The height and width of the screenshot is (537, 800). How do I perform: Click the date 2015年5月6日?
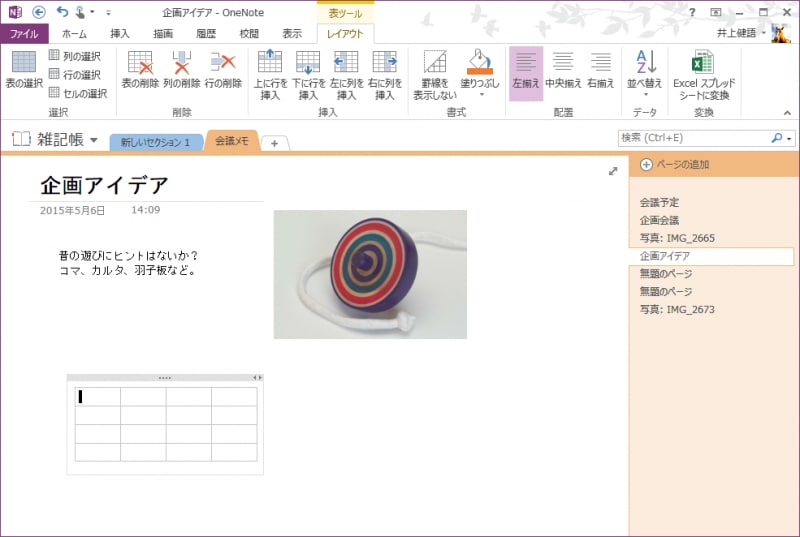click(72, 210)
